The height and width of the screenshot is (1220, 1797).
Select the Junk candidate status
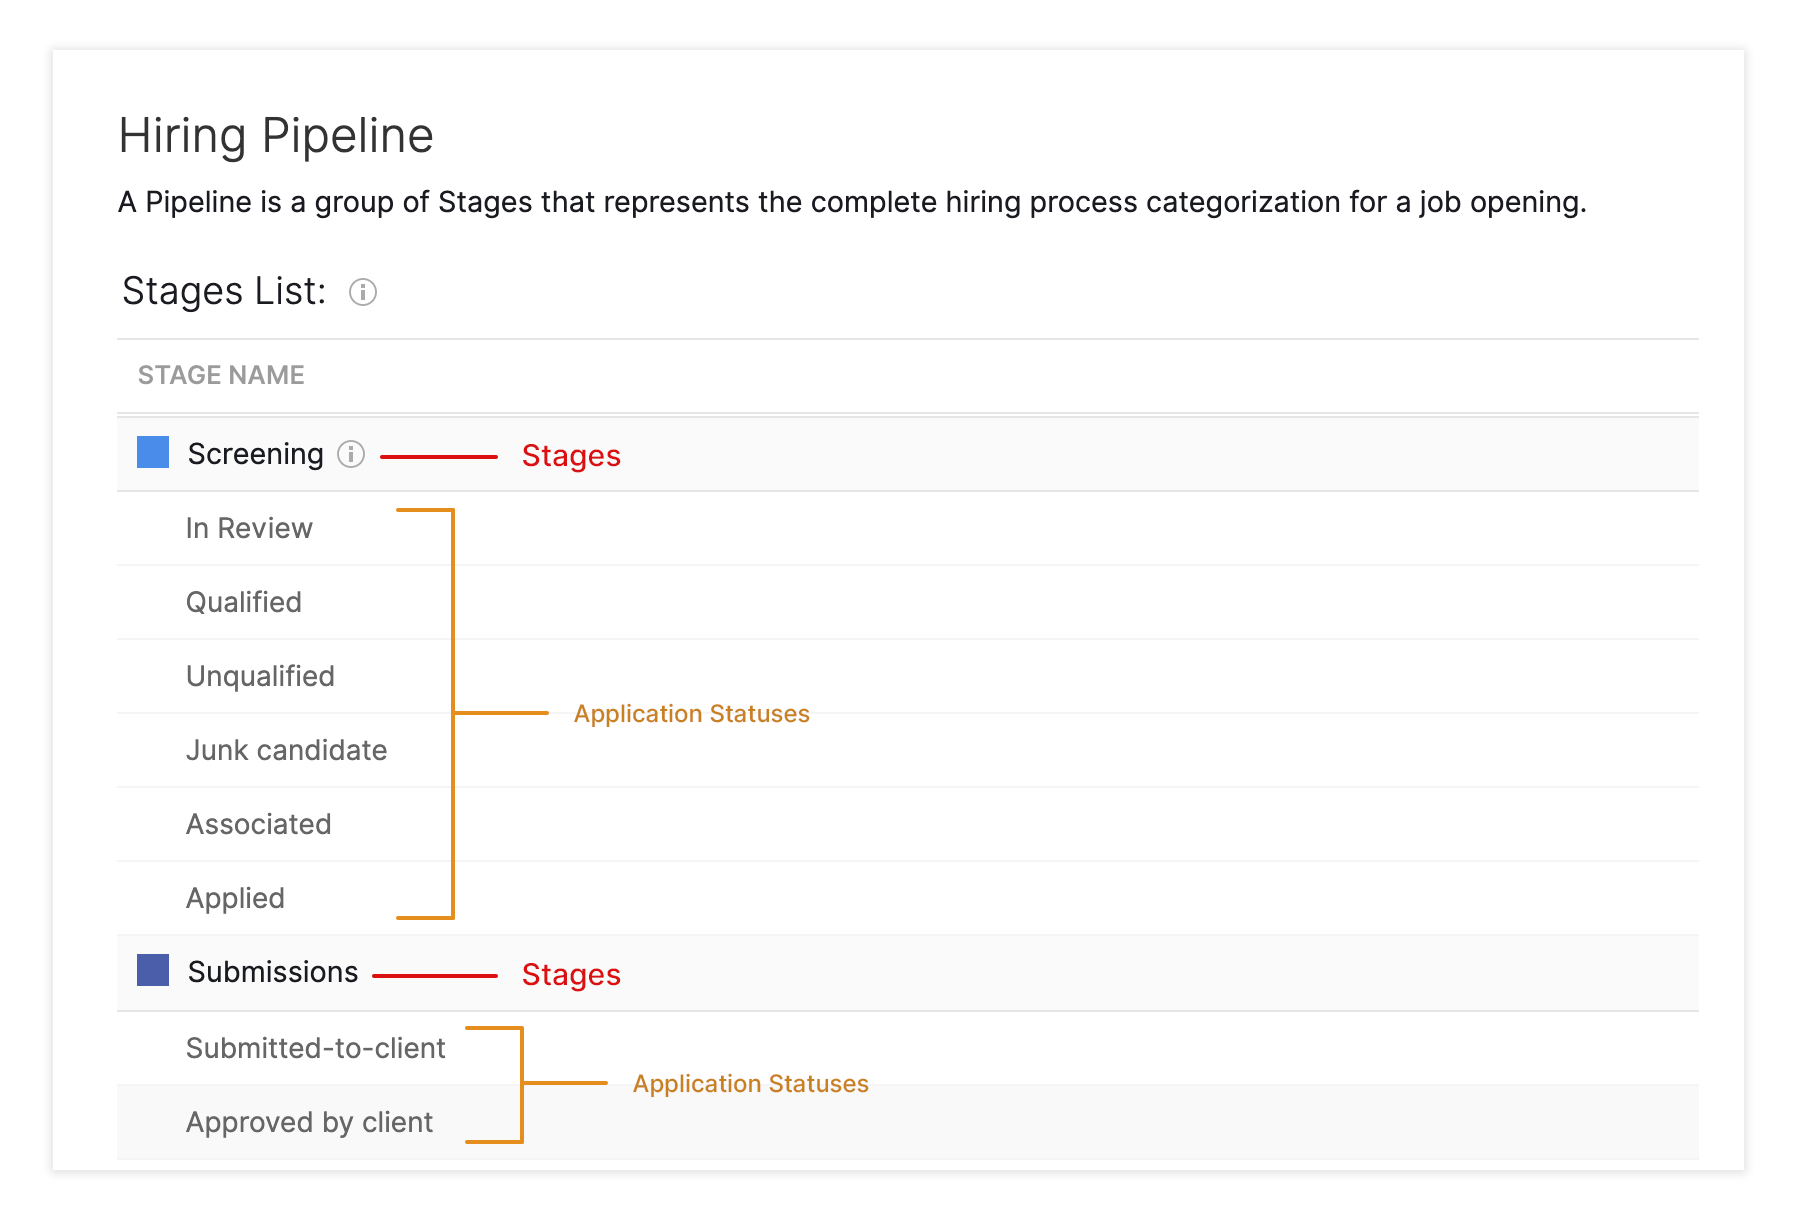286,750
